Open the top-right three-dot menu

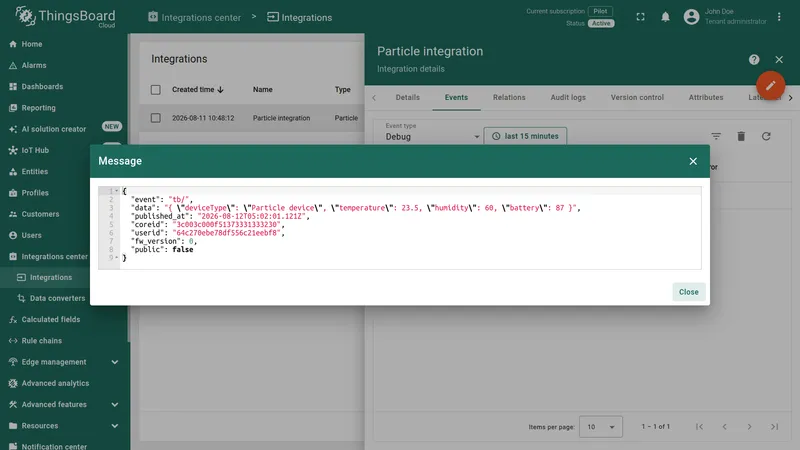(x=779, y=17)
